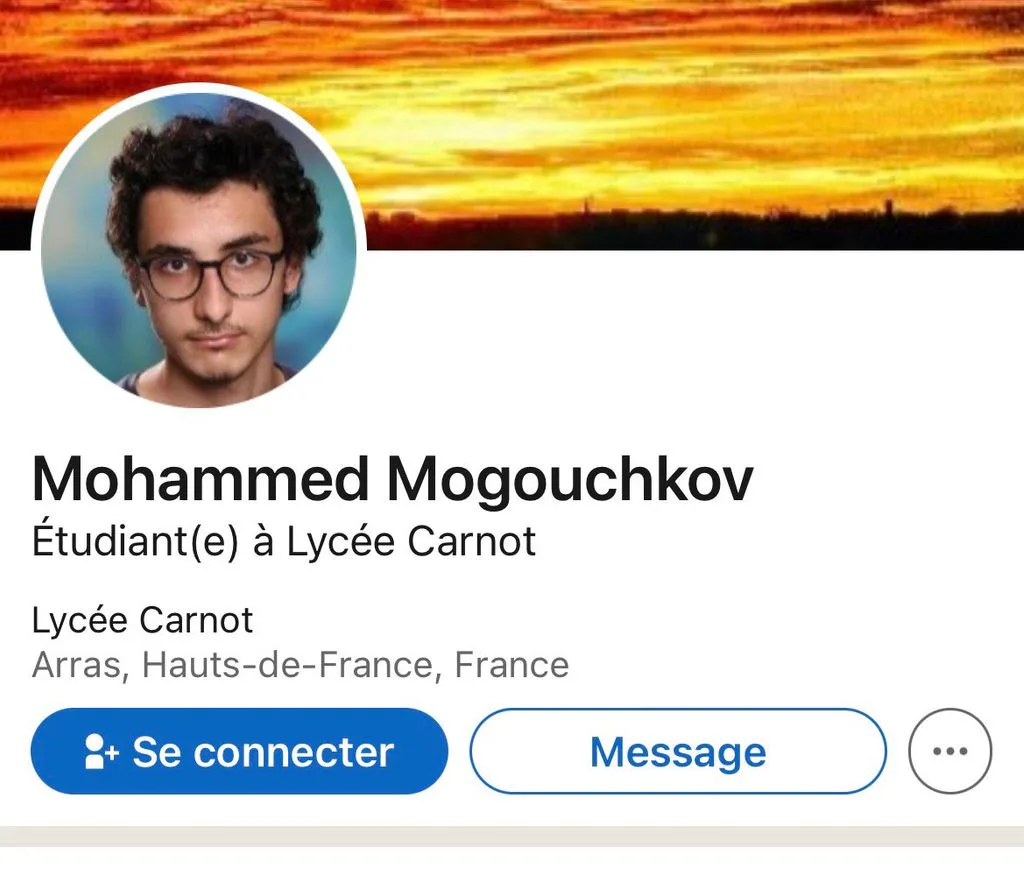The width and height of the screenshot is (1024, 883).
Task: Click the grey divider bar below the buttons
Action: (x=512, y=836)
